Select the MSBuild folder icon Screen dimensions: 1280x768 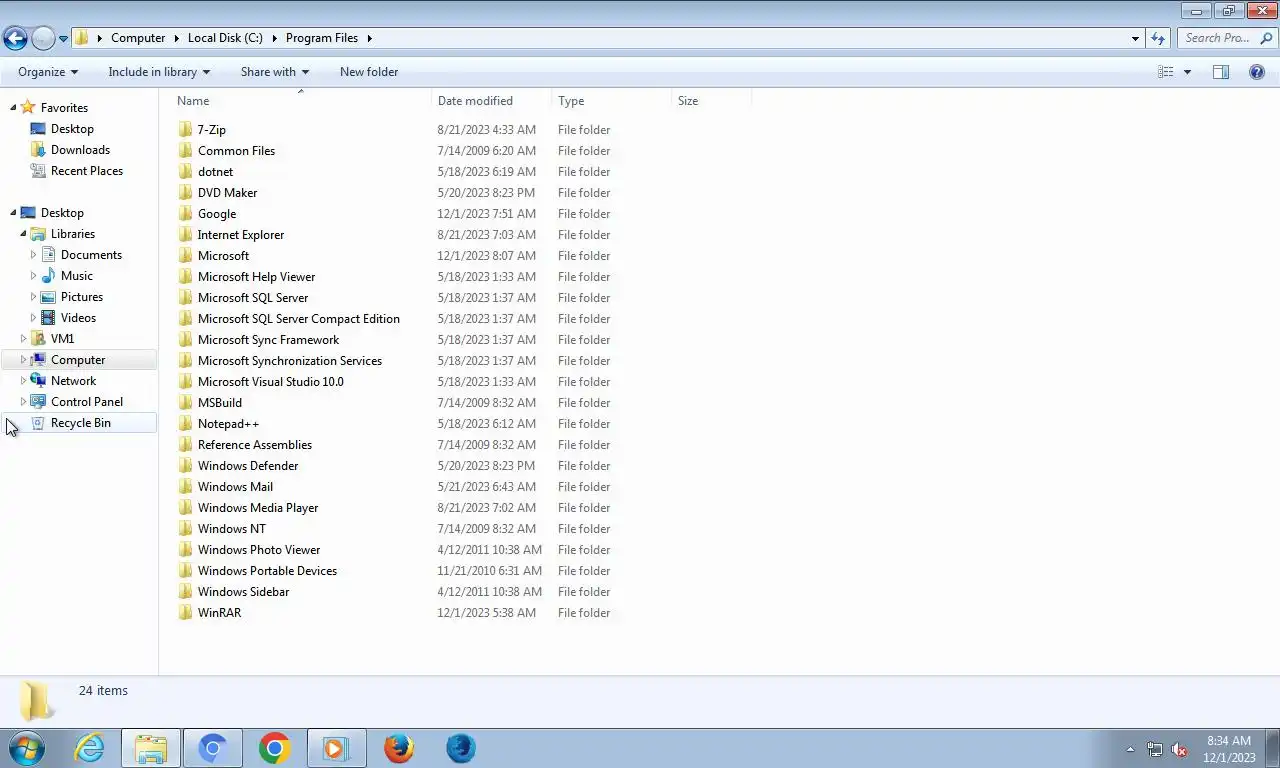coord(185,403)
